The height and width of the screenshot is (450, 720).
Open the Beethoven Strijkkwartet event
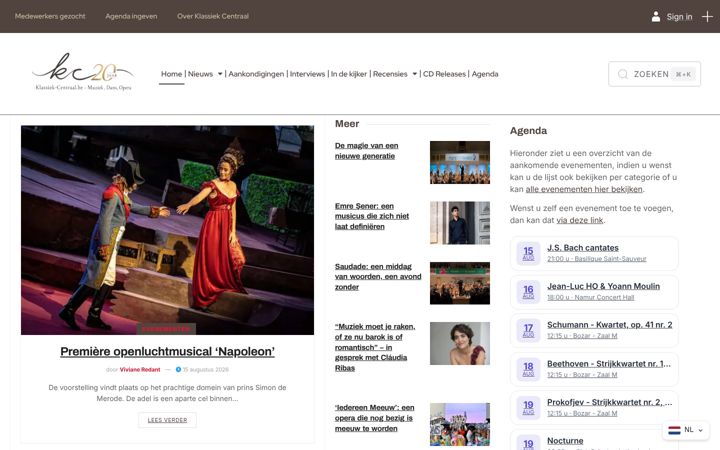click(x=609, y=364)
